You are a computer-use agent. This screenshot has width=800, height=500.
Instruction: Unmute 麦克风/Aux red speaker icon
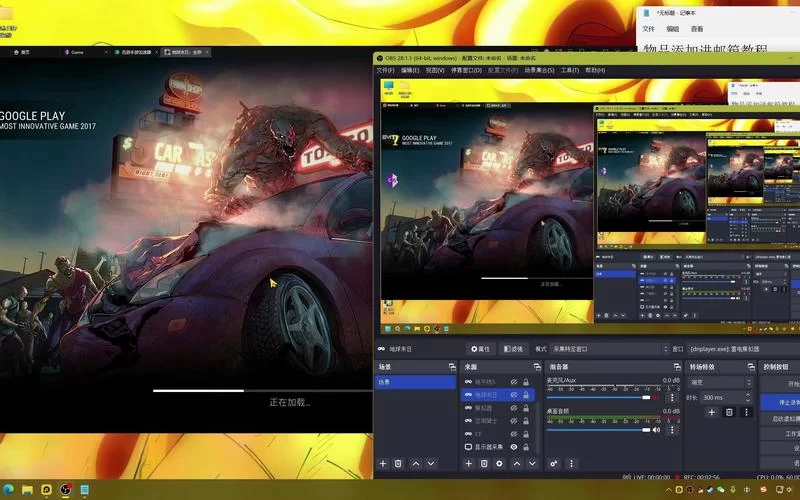click(x=657, y=397)
